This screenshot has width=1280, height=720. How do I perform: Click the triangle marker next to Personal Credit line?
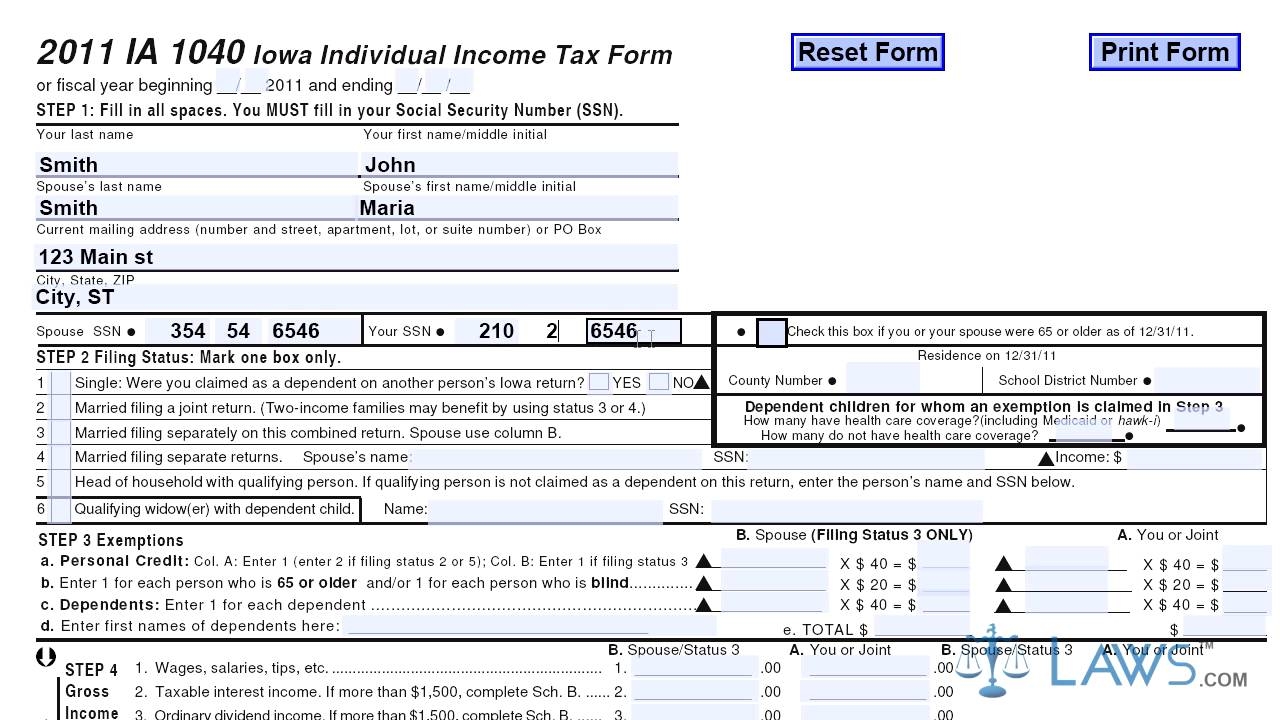(x=705, y=562)
